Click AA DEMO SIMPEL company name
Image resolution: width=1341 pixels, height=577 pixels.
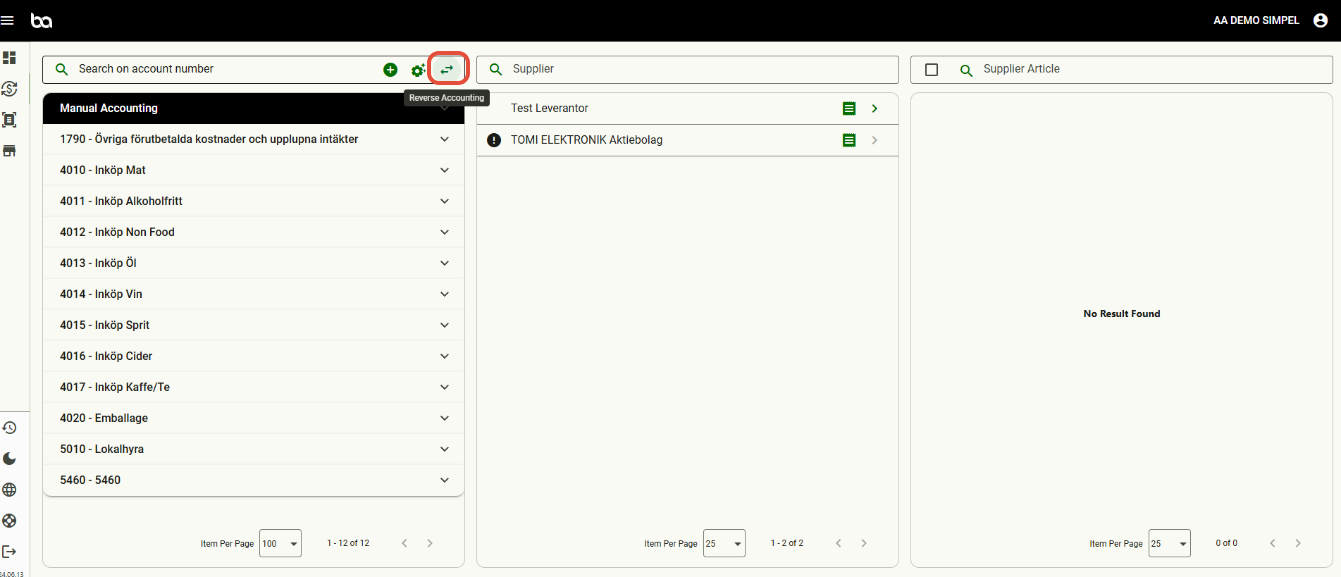(x=1256, y=20)
